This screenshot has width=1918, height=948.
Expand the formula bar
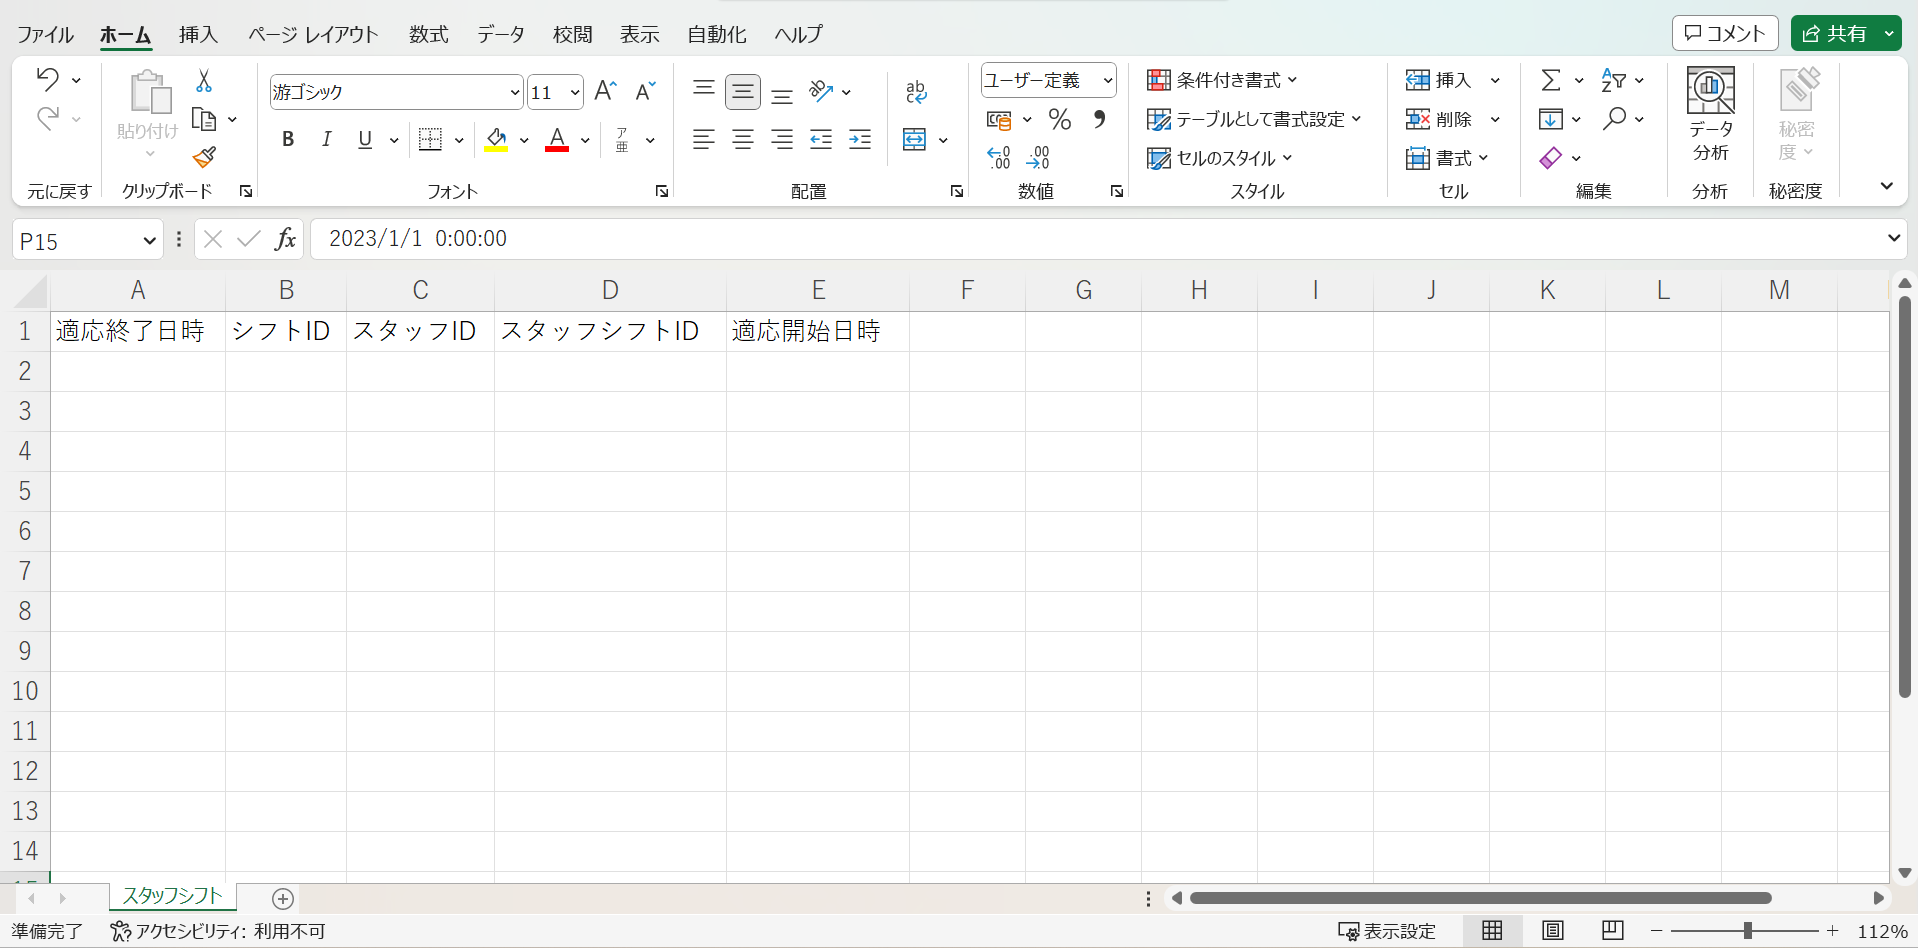click(1893, 238)
